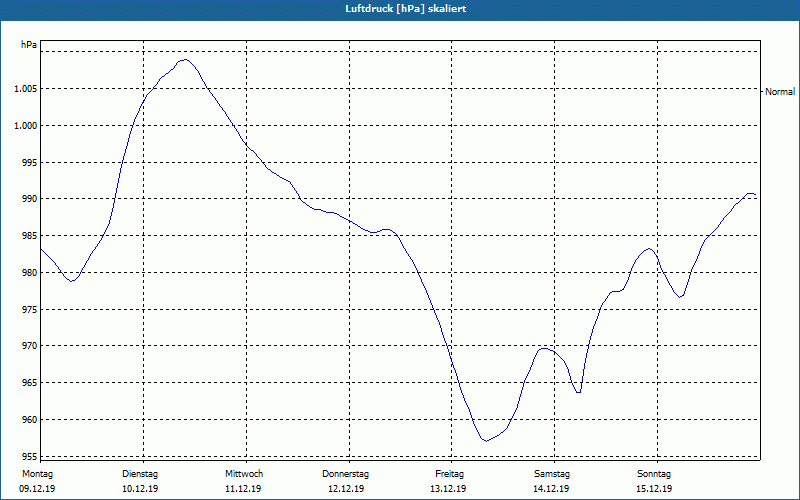Click the 990 y-axis value
The image size is (800, 500).
click(x=30, y=199)
